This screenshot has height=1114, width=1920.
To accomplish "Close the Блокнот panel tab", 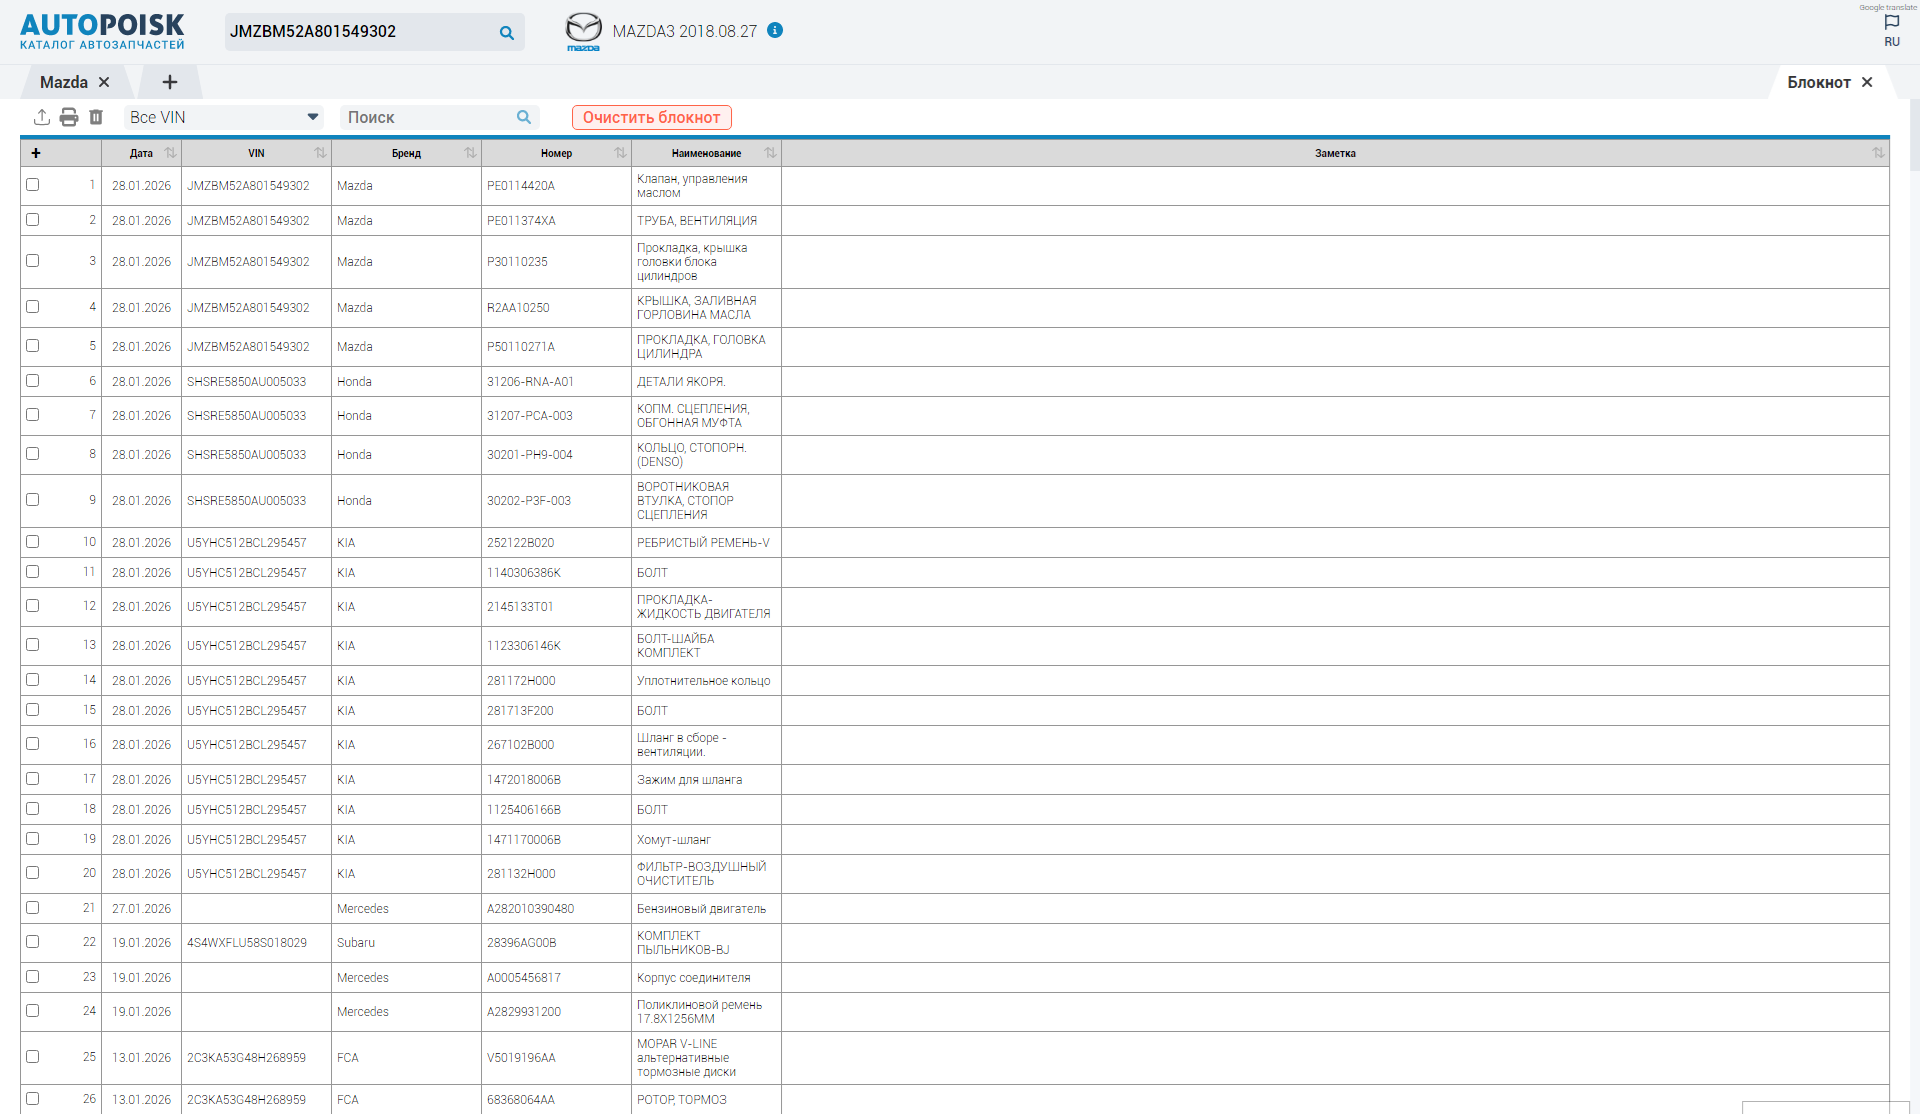I will click(x=1867, y=82).
